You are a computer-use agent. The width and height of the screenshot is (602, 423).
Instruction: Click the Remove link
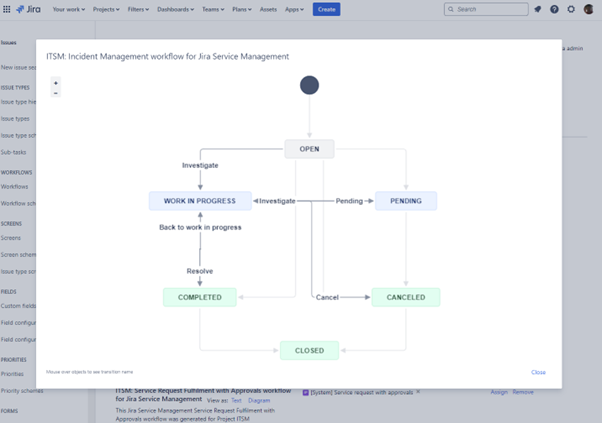click(x=523, y=392)
